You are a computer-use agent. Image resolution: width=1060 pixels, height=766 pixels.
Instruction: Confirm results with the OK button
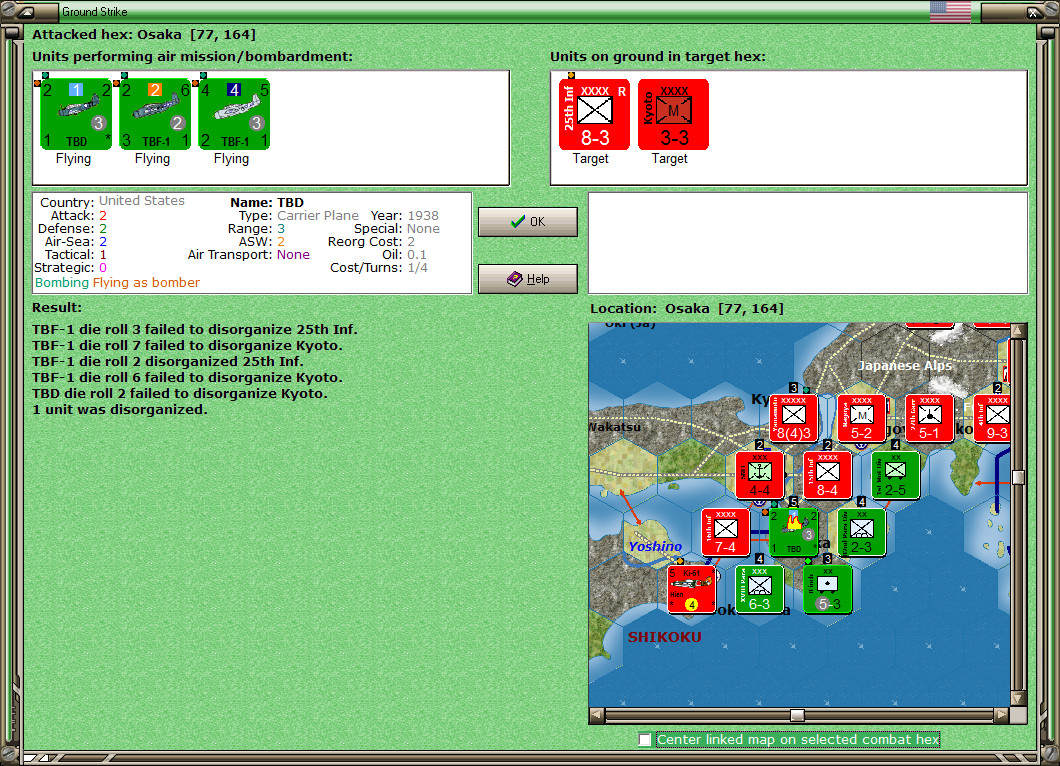tap(528, 222)
